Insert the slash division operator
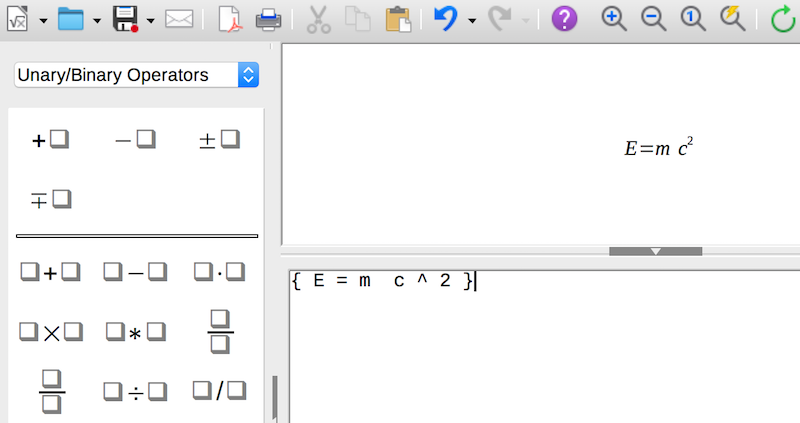The image size is (800, 423). tap(219, 391)
